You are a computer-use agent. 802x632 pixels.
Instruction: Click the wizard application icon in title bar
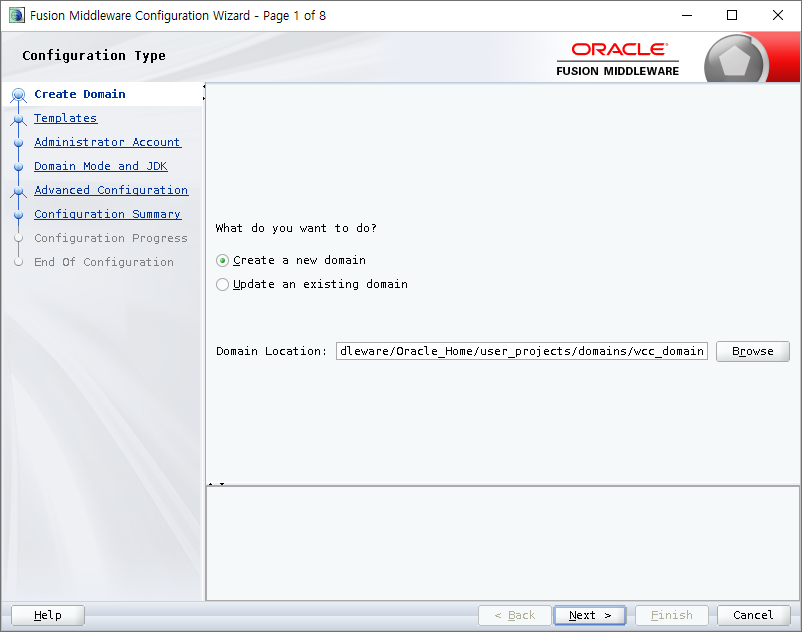point(16,15)
